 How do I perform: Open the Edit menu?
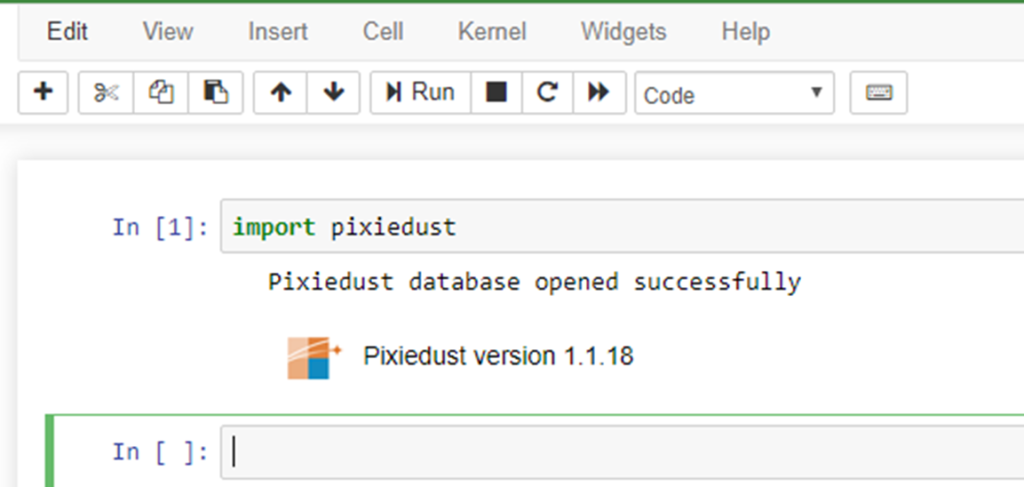click(67, 31)
